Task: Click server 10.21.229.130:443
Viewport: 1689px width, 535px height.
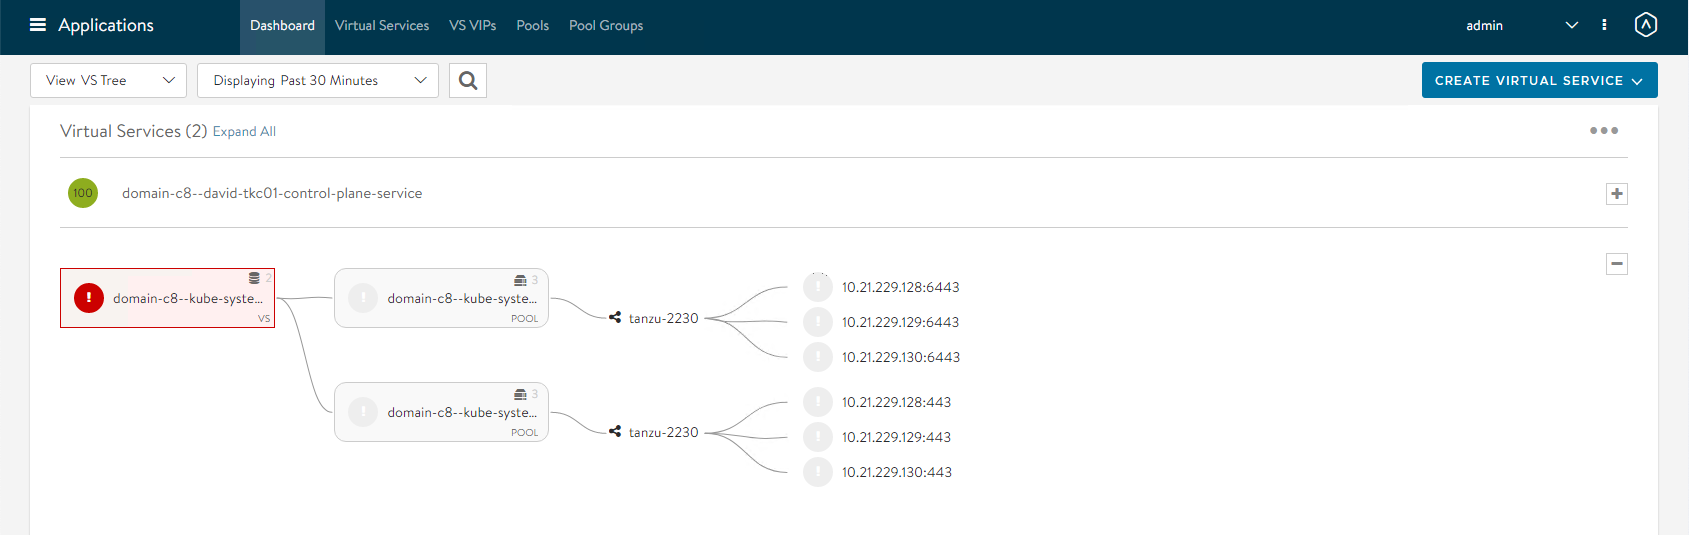Action: [x=896, y=472]
